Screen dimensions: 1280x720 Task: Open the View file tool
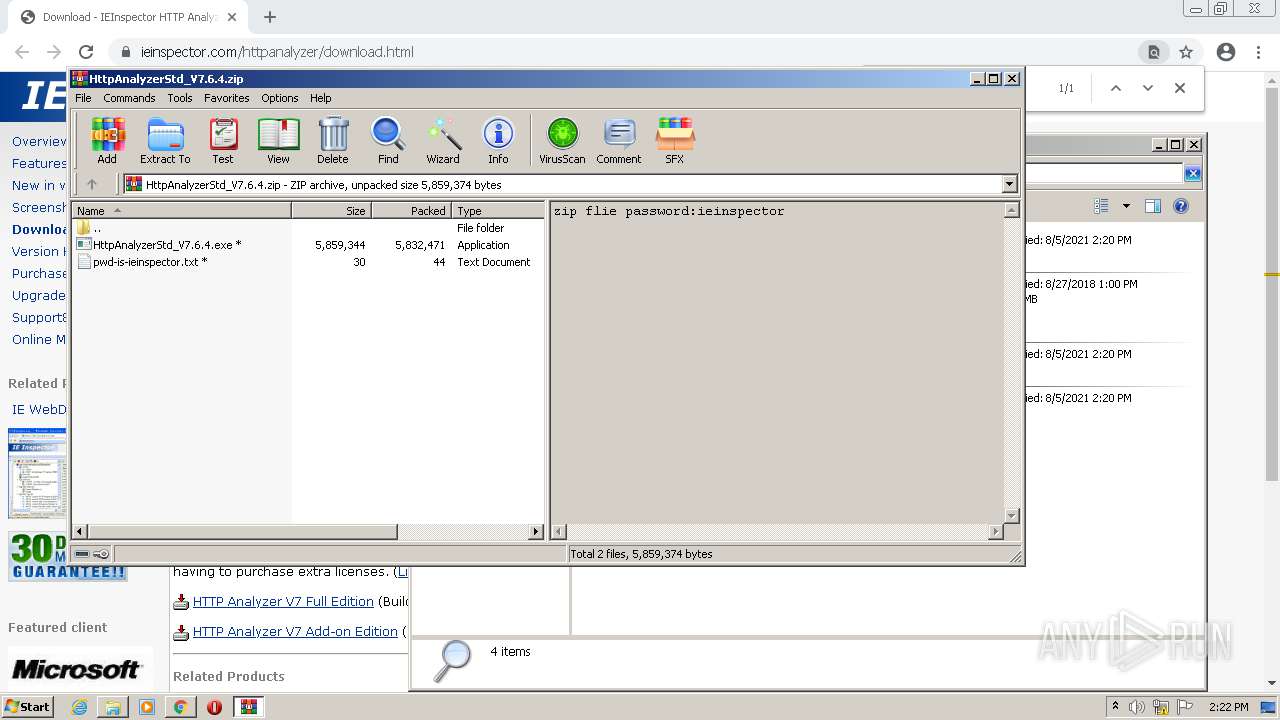[x=278, y=141]
